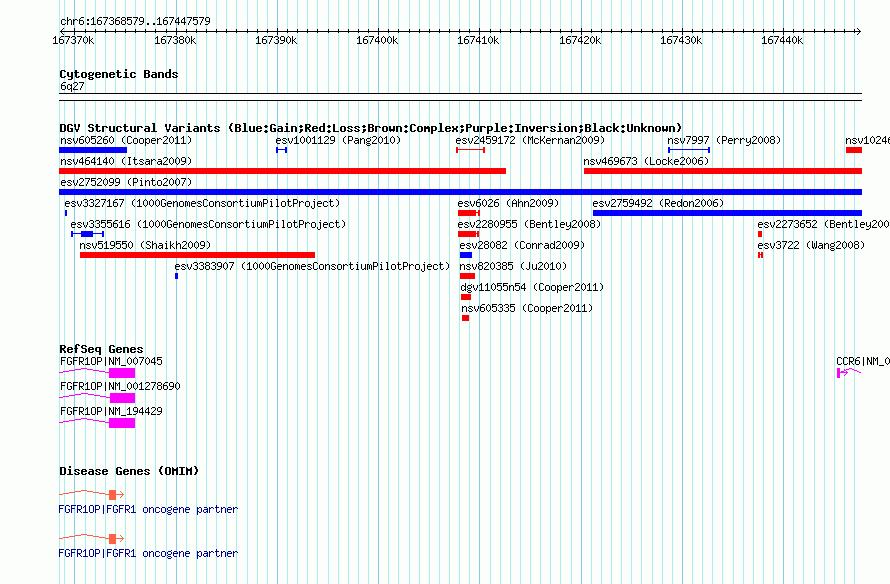The width and height of the screenshot is (890, 584).
Task: Click the nsv464140 (Itsara2009) red loss bar
Action: [282, 171]
